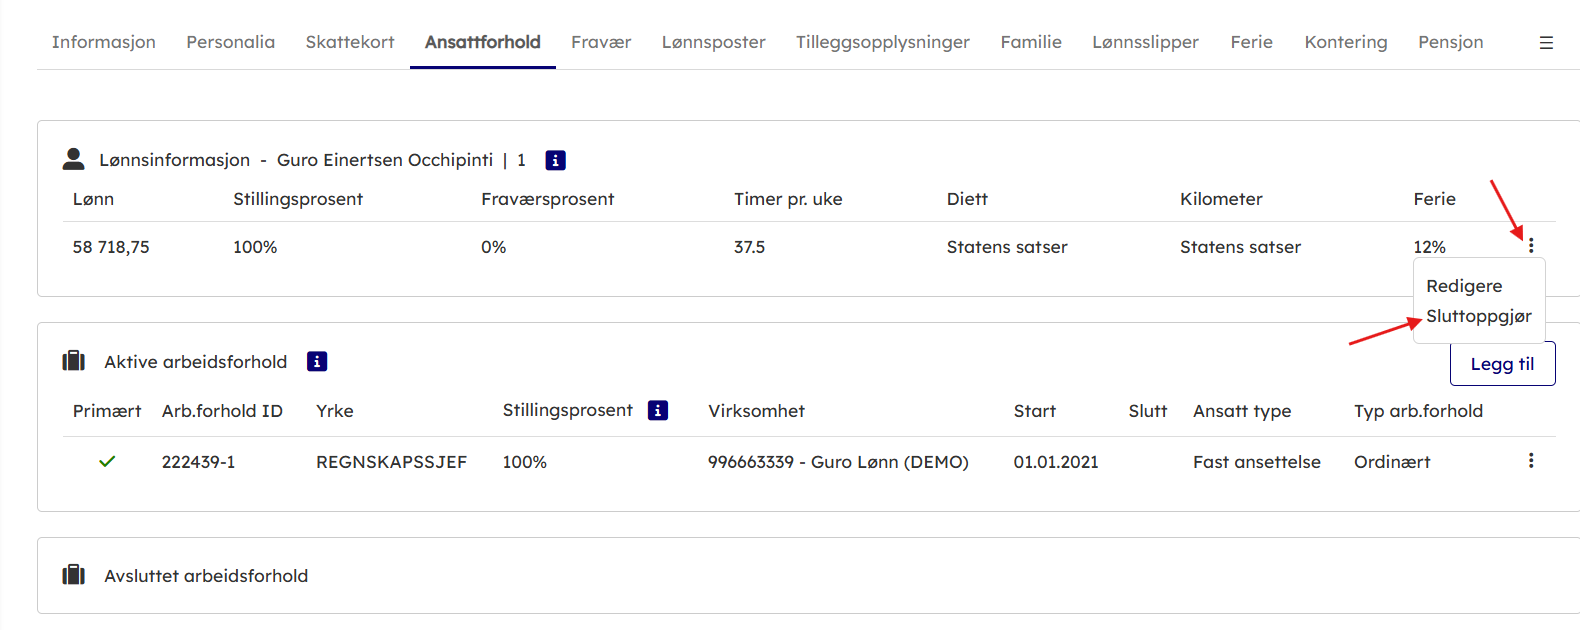This screenshot has width=1580, height=630.
Task: Select the Personalia tab
Action: coord(230,42)
